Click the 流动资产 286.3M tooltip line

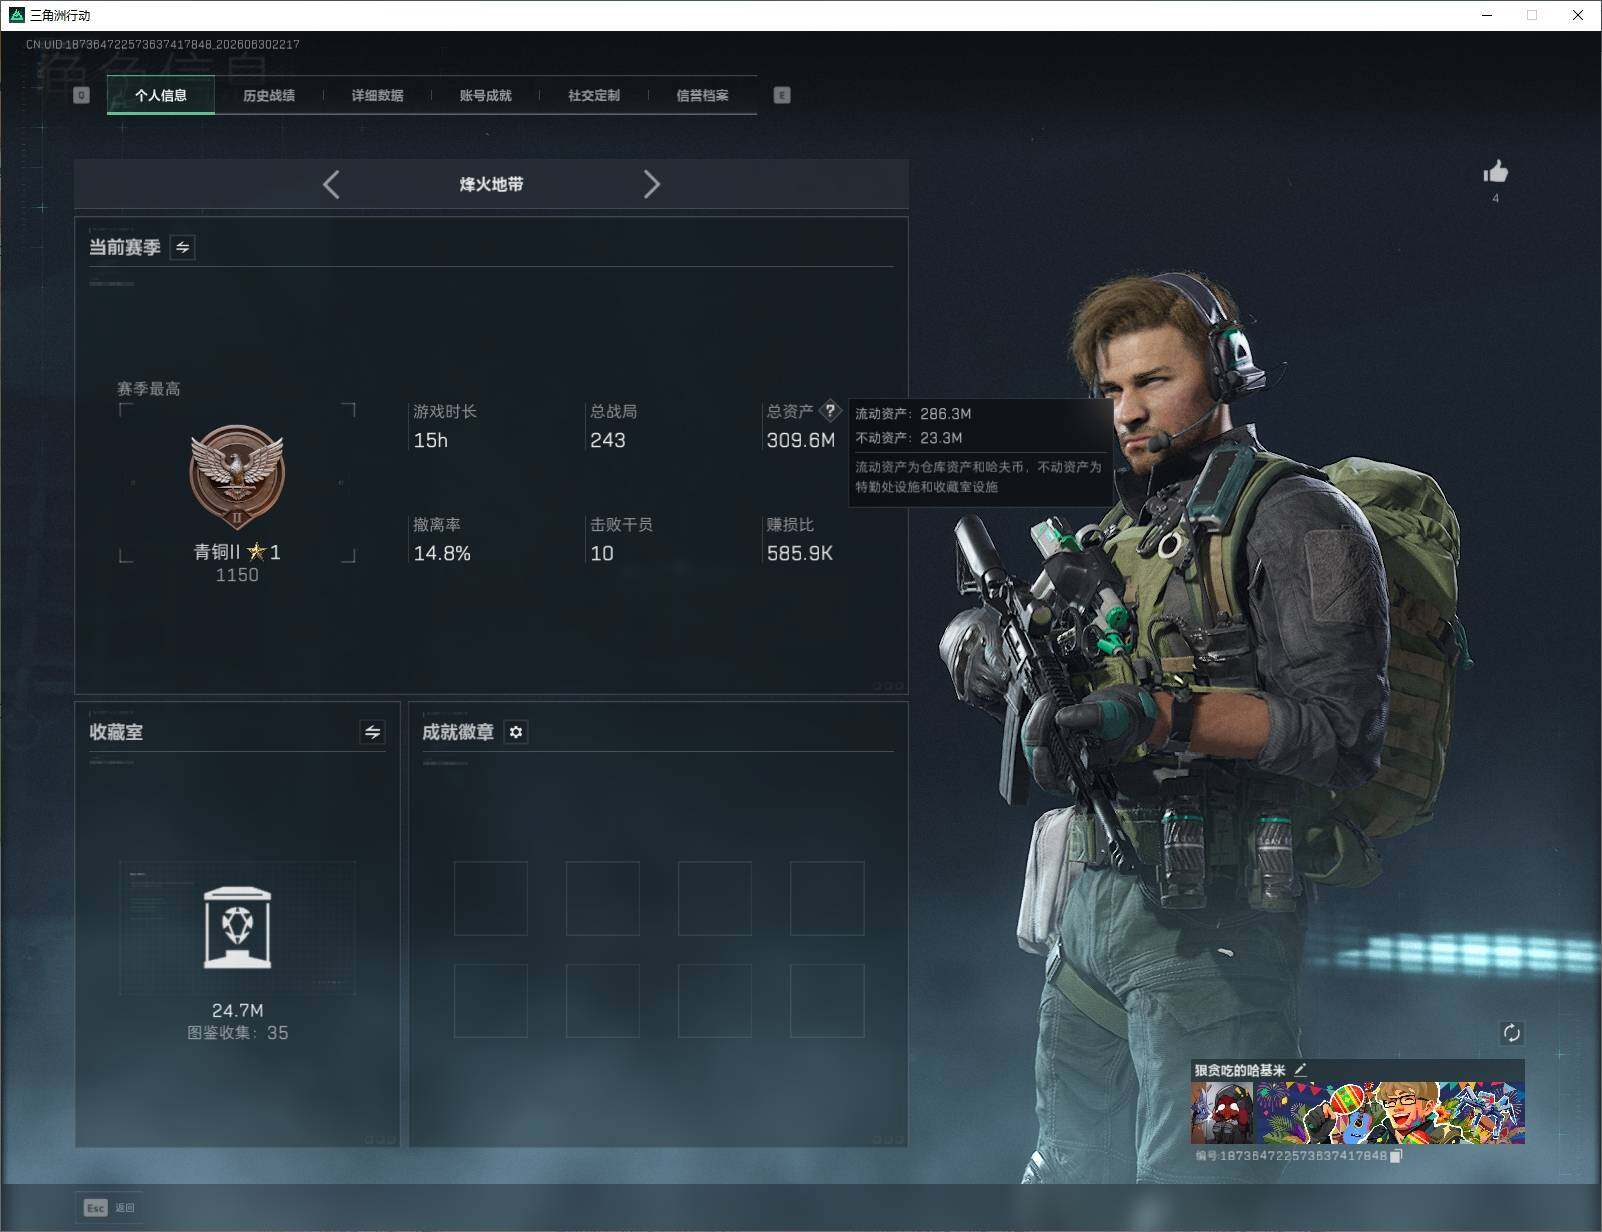click(913, 413)
